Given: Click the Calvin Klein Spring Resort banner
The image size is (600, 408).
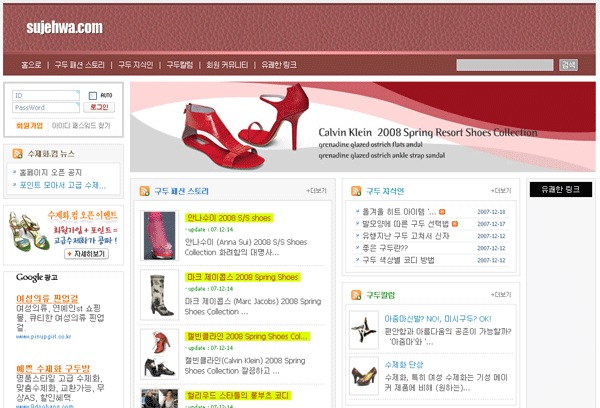Looking at the screenshot, I should point(363,127).
